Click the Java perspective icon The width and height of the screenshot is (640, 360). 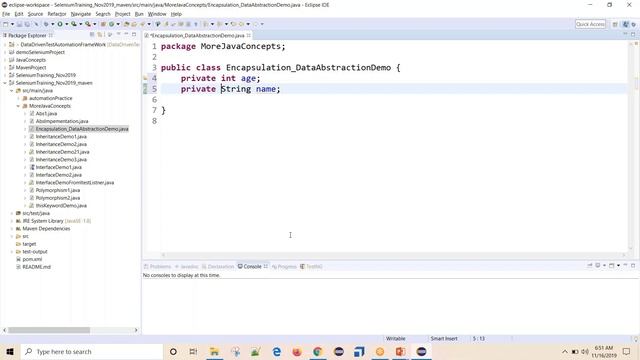625,24
